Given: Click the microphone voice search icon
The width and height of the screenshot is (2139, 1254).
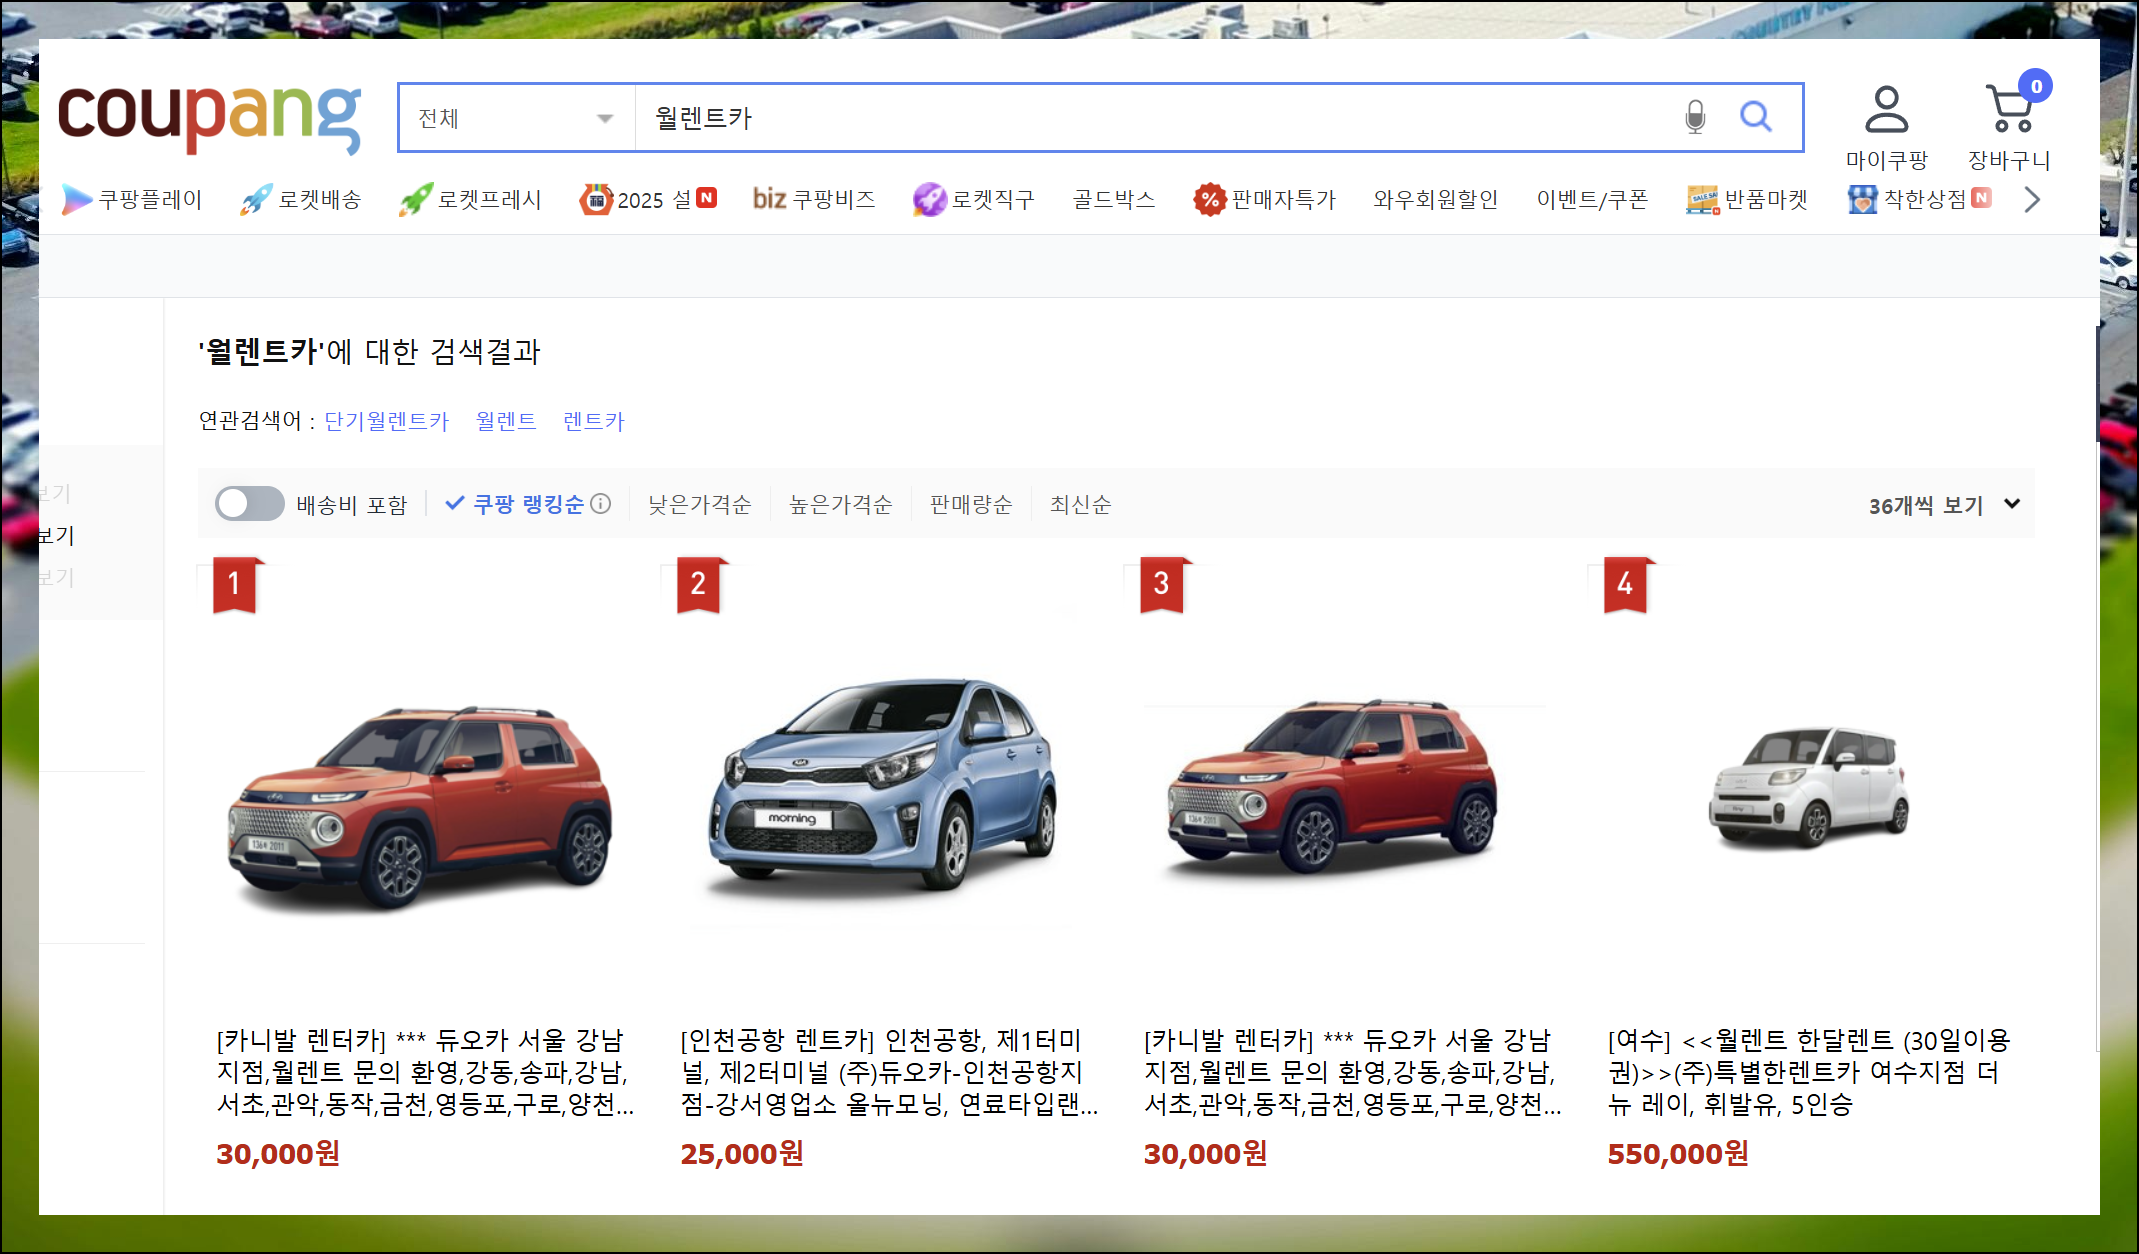Looking at the screenshot, I should click(x=1694, y=117).
